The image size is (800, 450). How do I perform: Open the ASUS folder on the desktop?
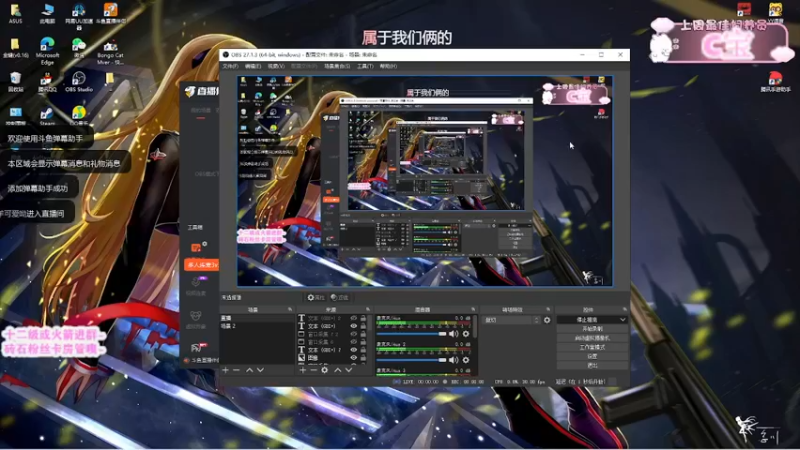pyautogui.click(x=15, y=14)
